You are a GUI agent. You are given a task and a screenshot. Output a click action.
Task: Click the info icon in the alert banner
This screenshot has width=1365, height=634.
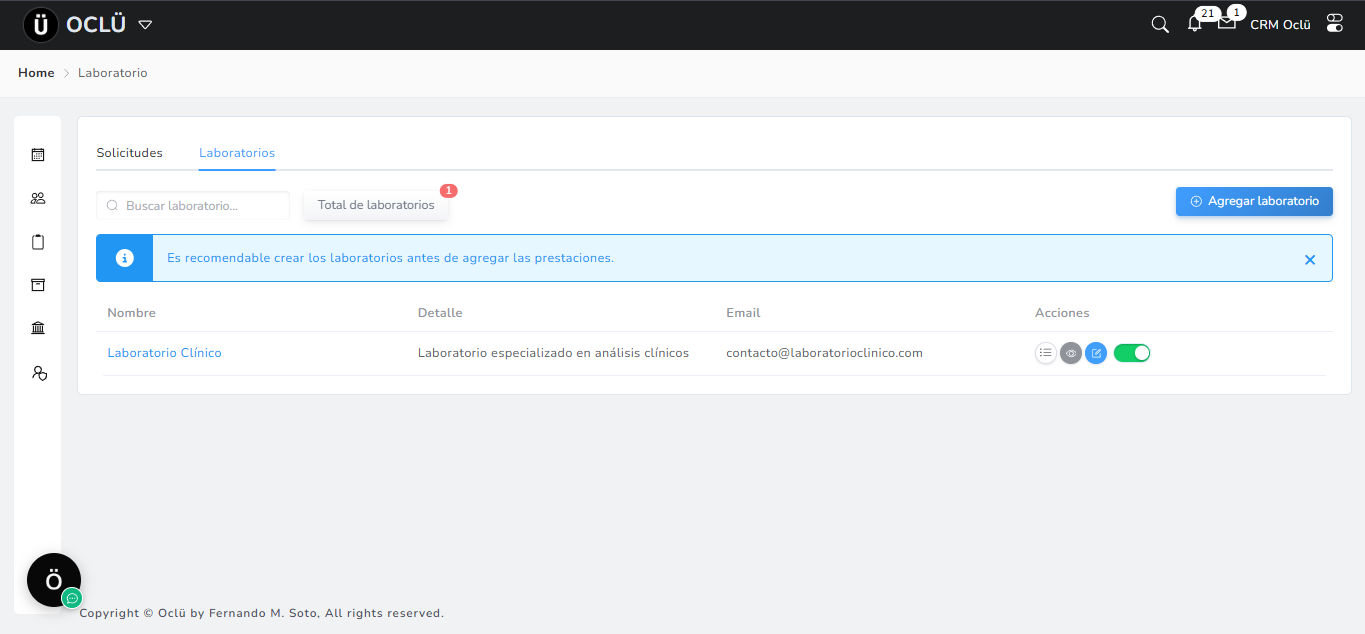click(x=125, y=258)
